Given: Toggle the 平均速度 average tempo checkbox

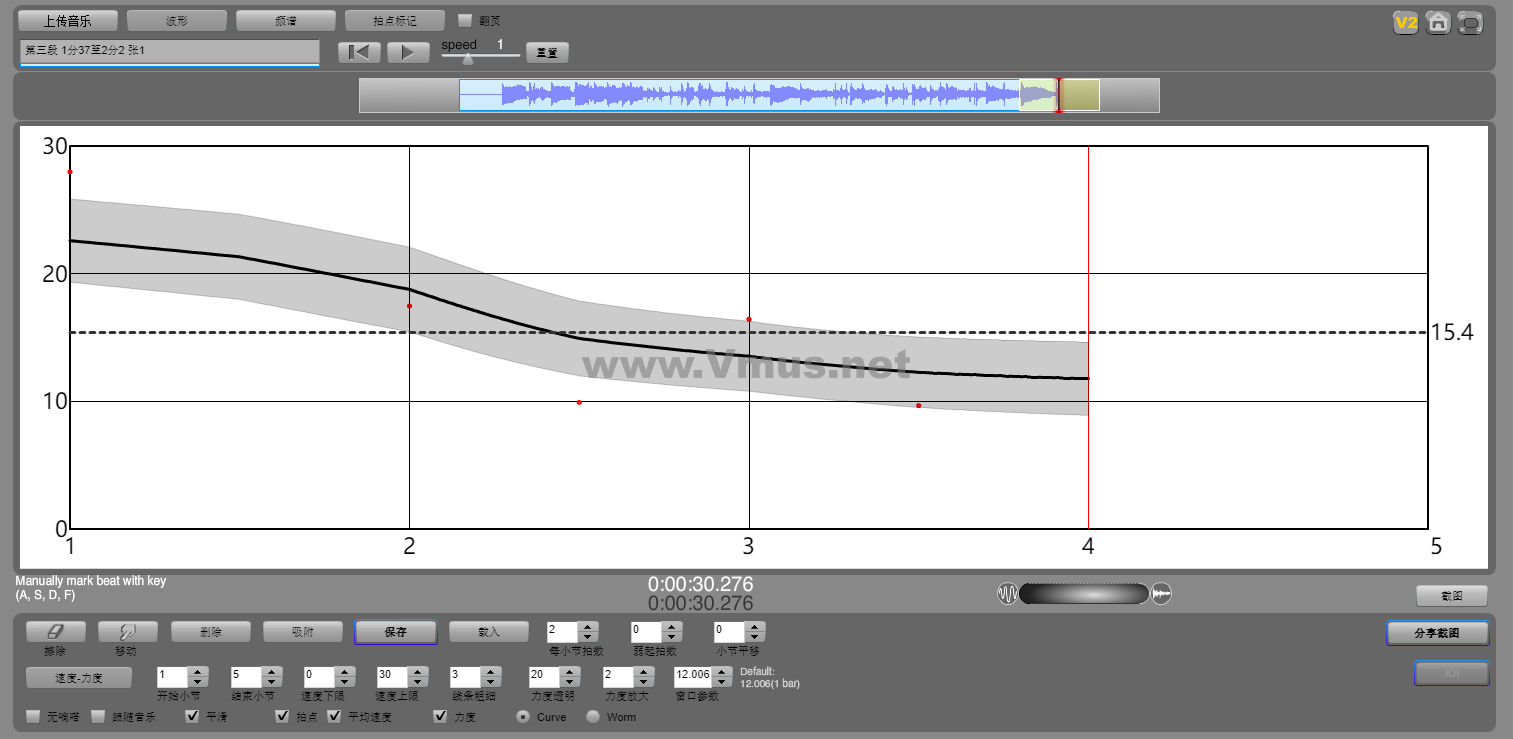Looking at the screenshot, I should pos(334,716).
